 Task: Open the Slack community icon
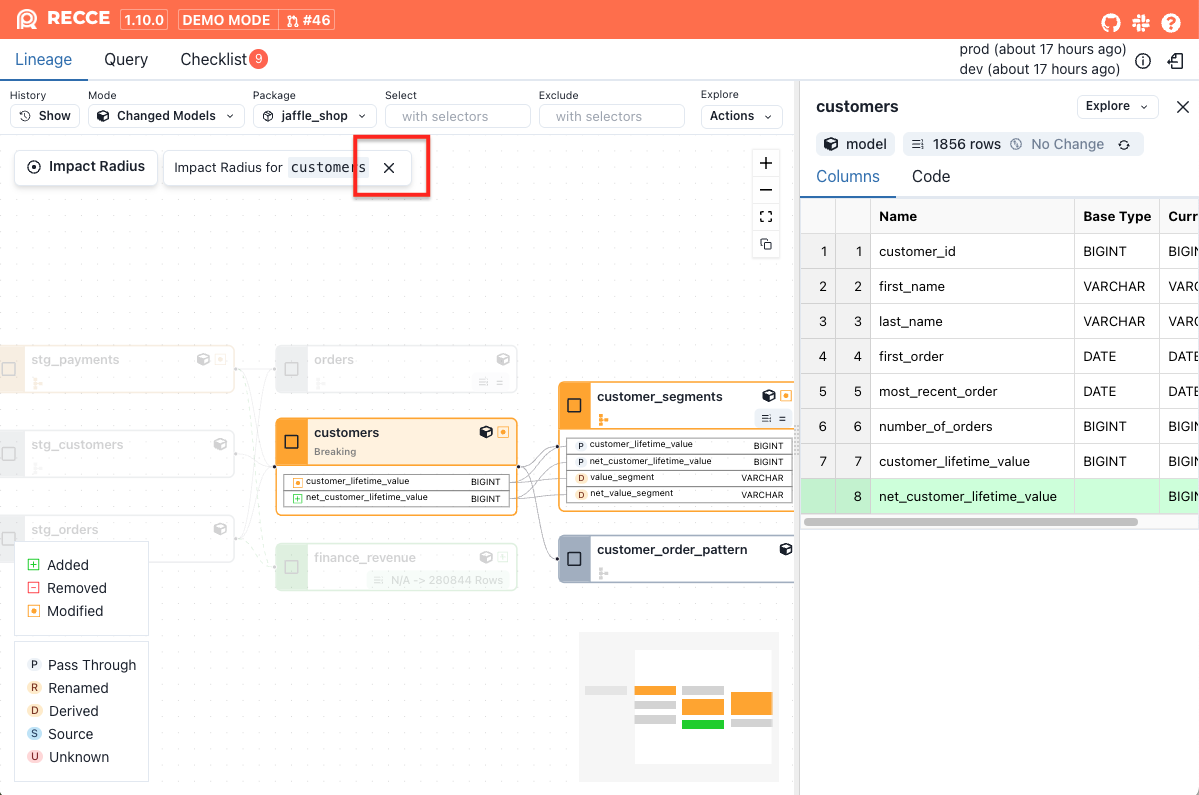pyautogui.click(x=1141, y=22)
